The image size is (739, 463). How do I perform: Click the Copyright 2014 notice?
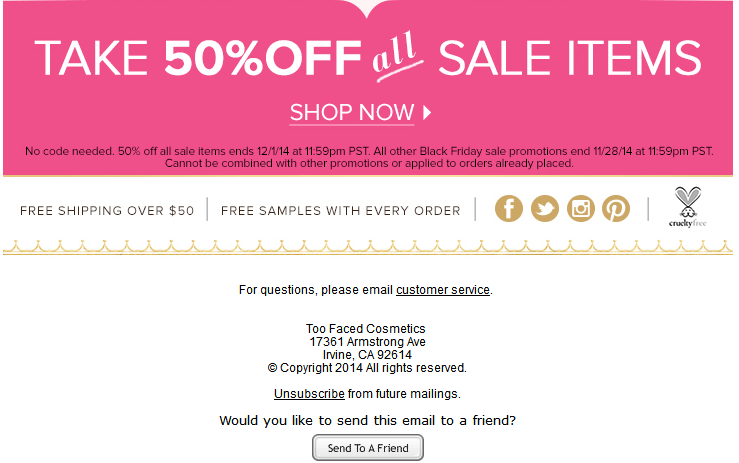[x=368, y=368]
